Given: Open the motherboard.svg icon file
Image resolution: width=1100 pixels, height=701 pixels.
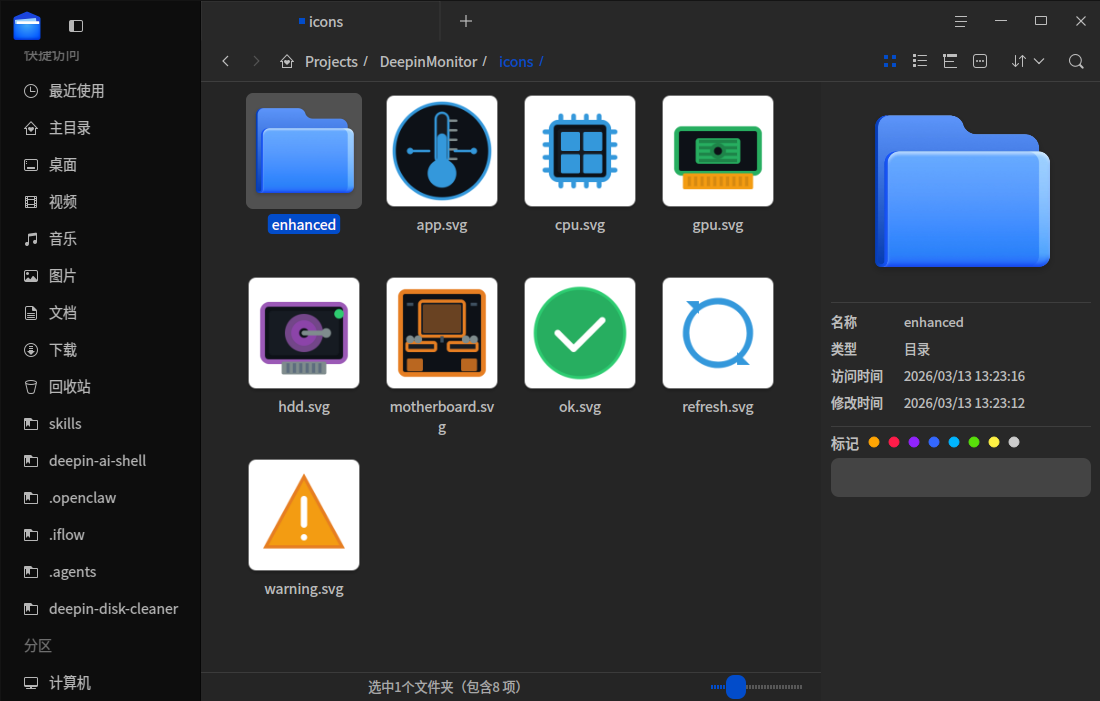Looking at the screenshot, I should [441, 333].
